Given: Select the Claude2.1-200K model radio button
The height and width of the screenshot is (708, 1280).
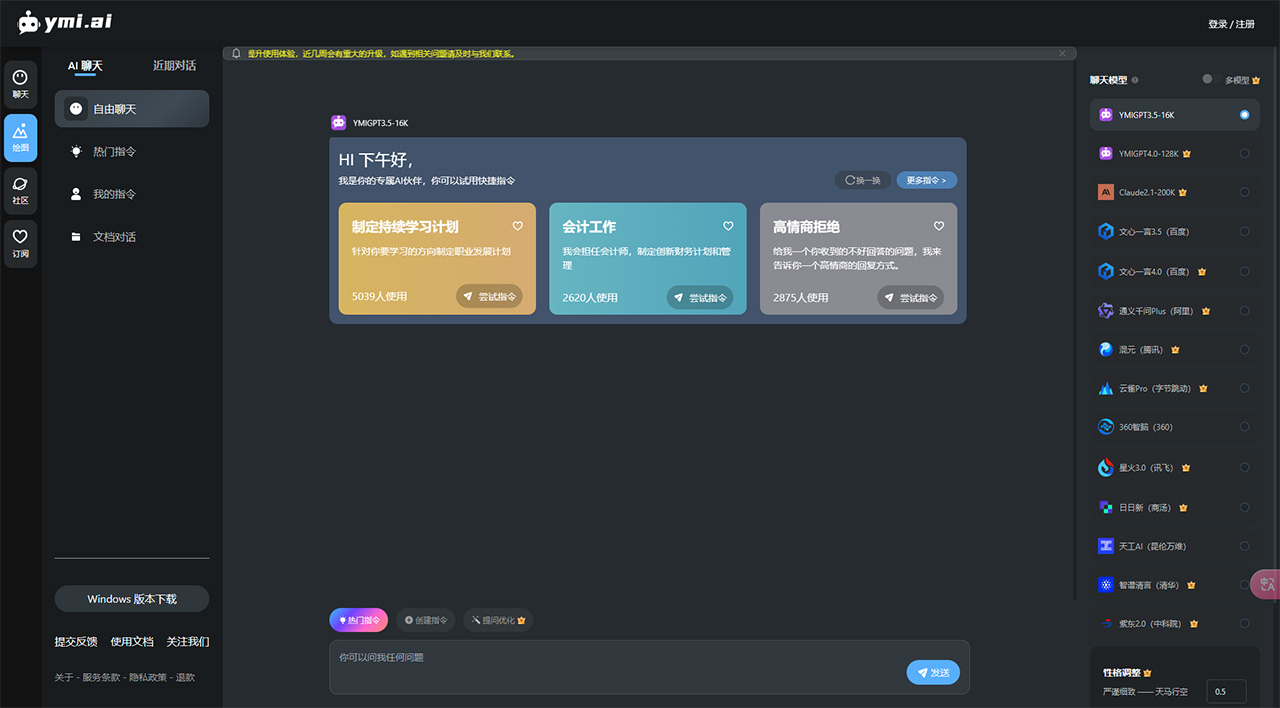Looking at the screenshot, I should click(x=1244, y=192).
